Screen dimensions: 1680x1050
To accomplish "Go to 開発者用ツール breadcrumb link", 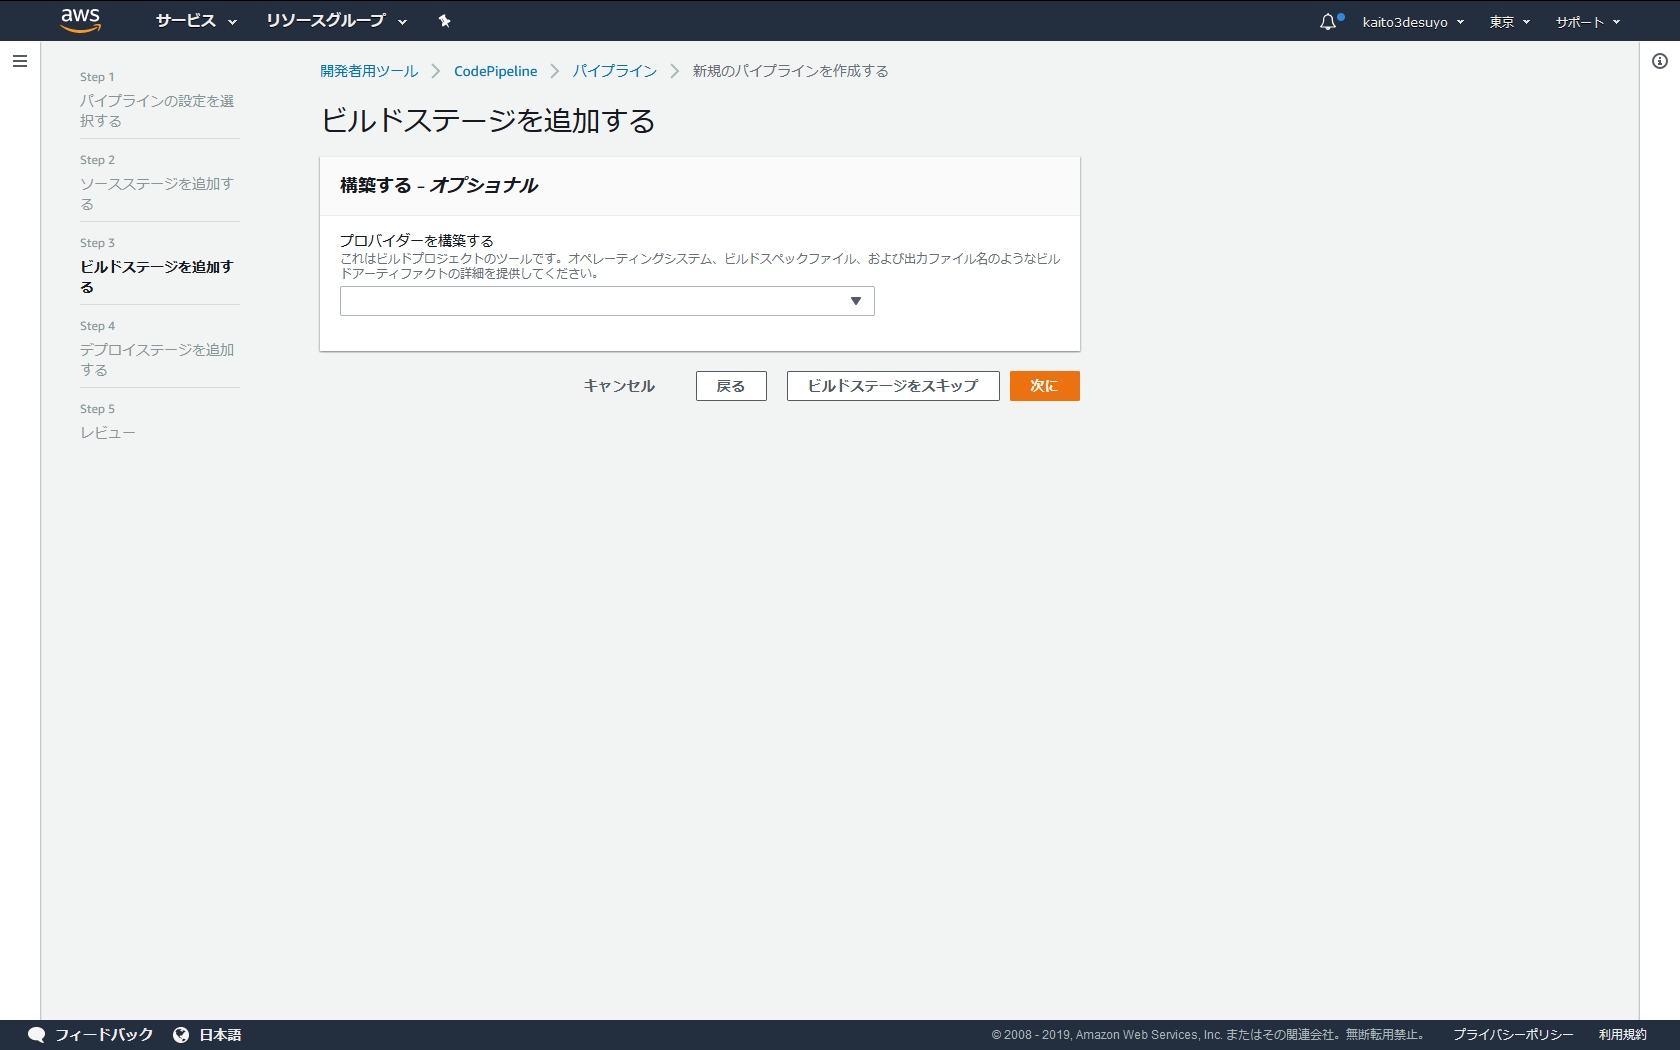I will tap(369, 71).
